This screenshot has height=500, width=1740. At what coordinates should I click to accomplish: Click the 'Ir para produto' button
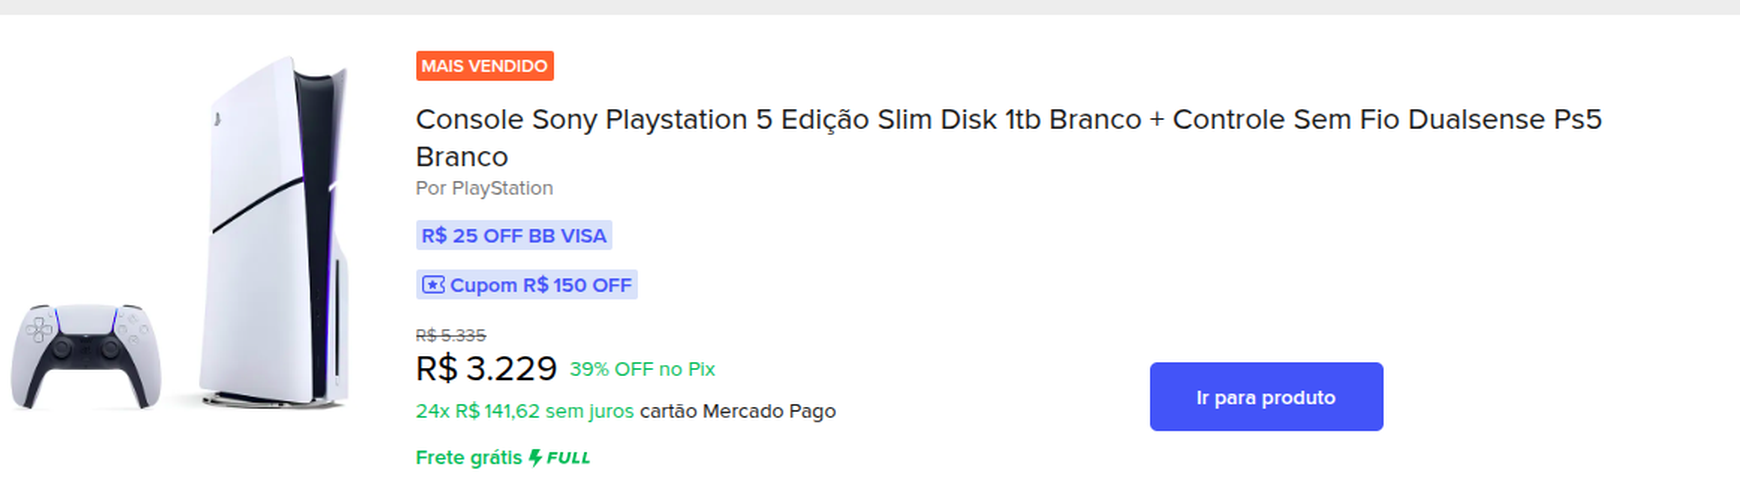pos(1266,397)
